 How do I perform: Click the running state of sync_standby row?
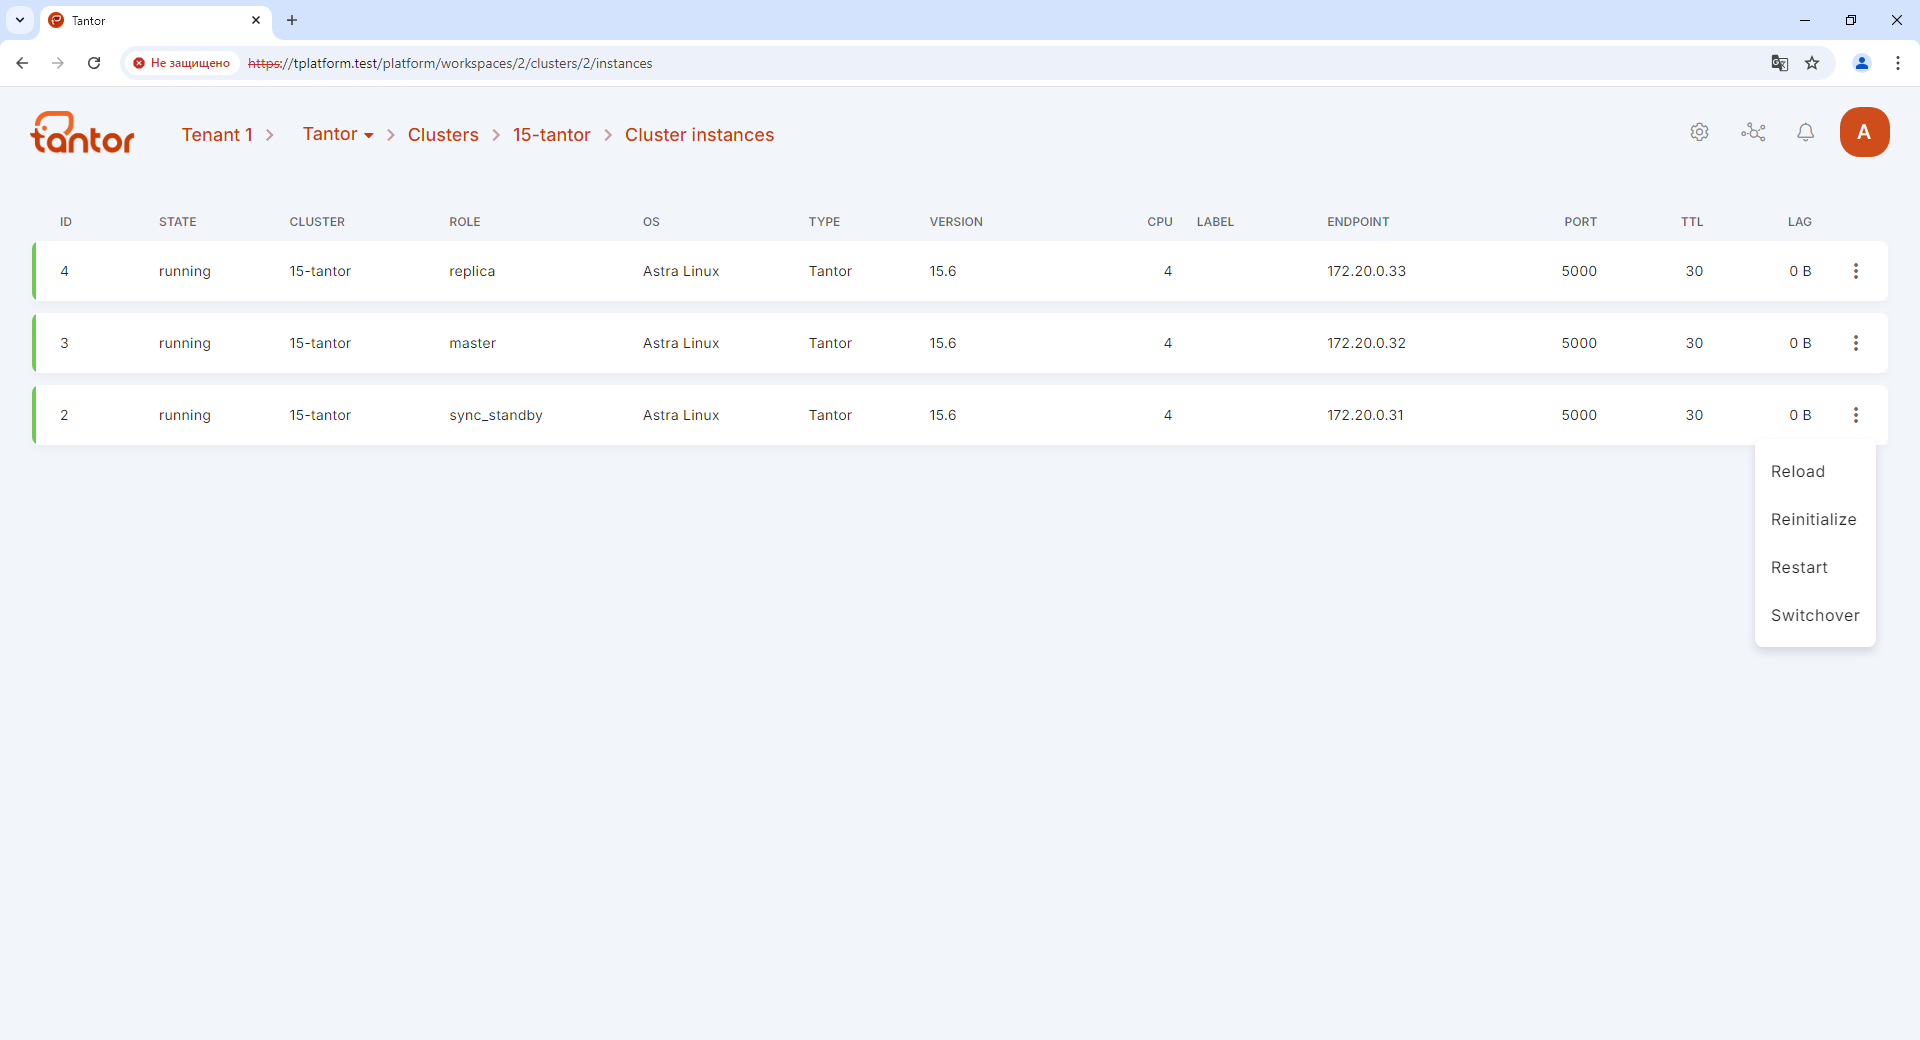[185, 415]
